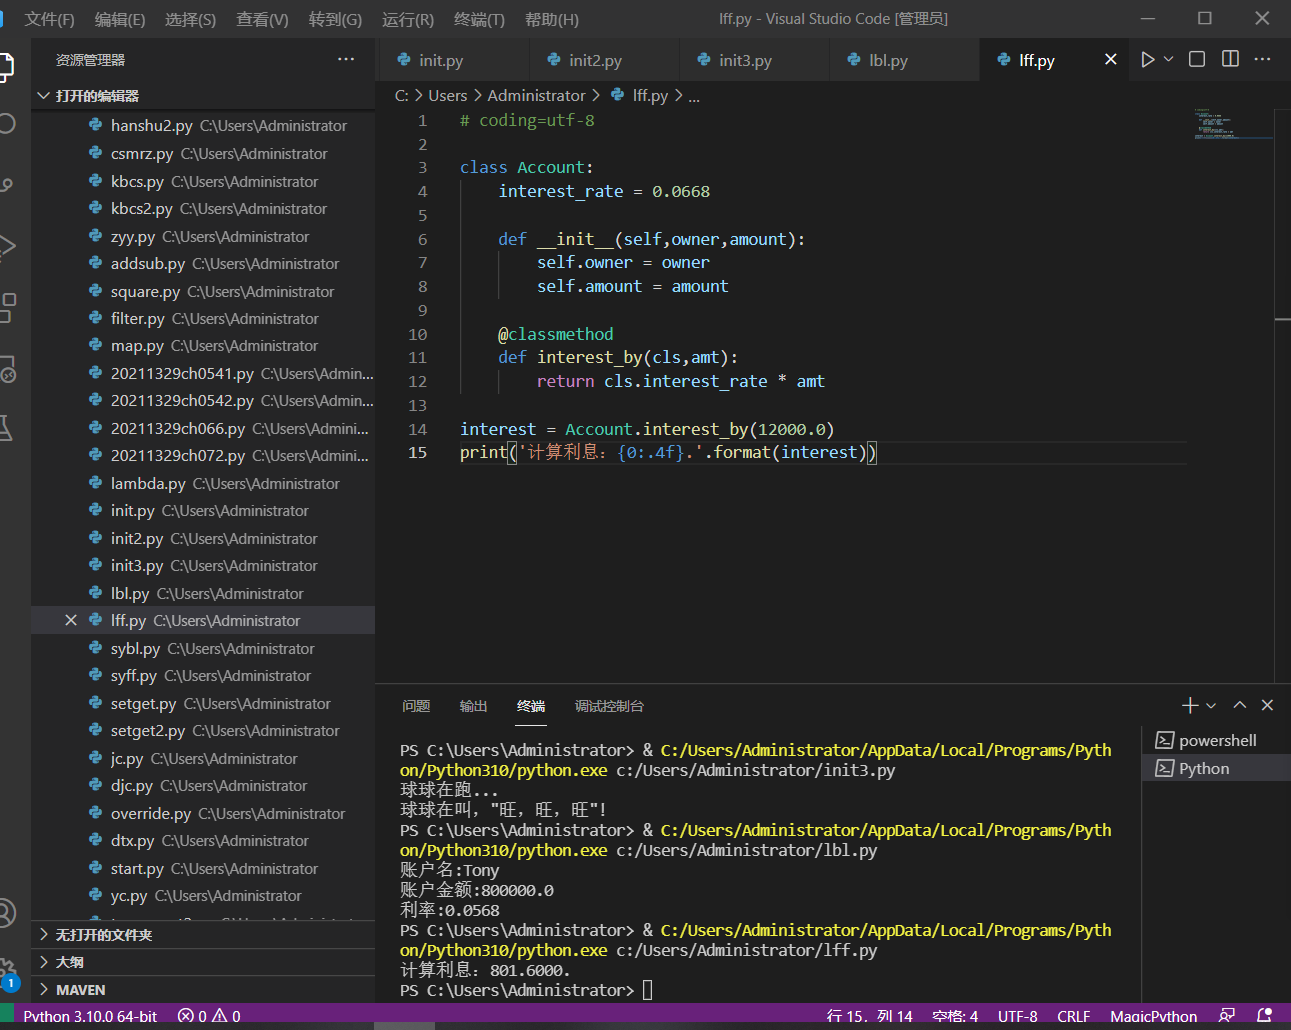This screenshot has width=1291, height=1030.
Task: Open the Accounts icon in activity bar
Action: [6, 912]
